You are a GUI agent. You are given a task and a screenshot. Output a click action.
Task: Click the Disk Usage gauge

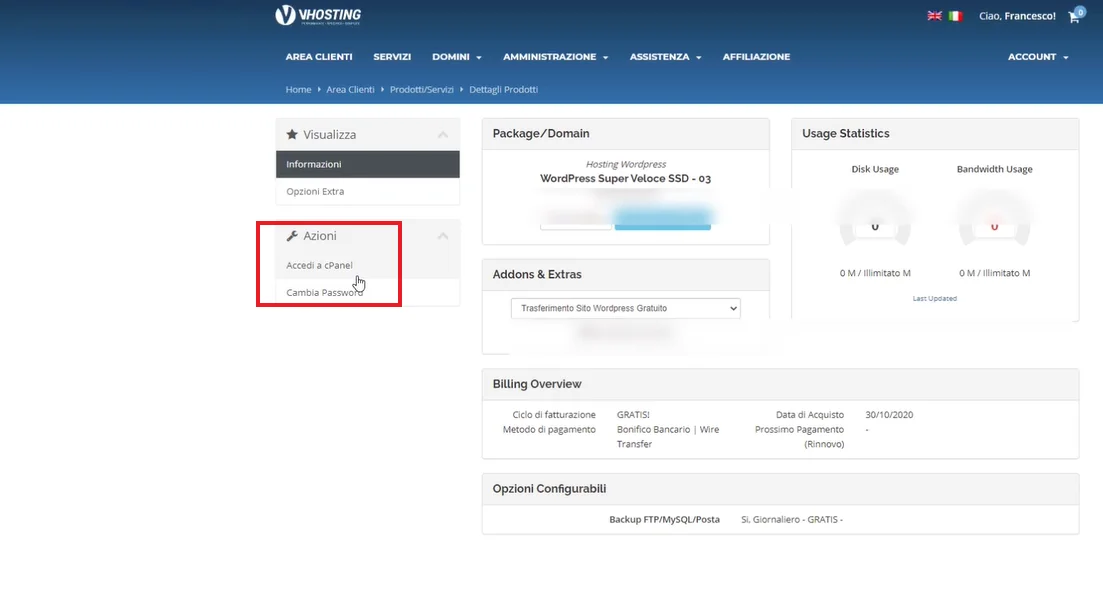pos(875,220)
